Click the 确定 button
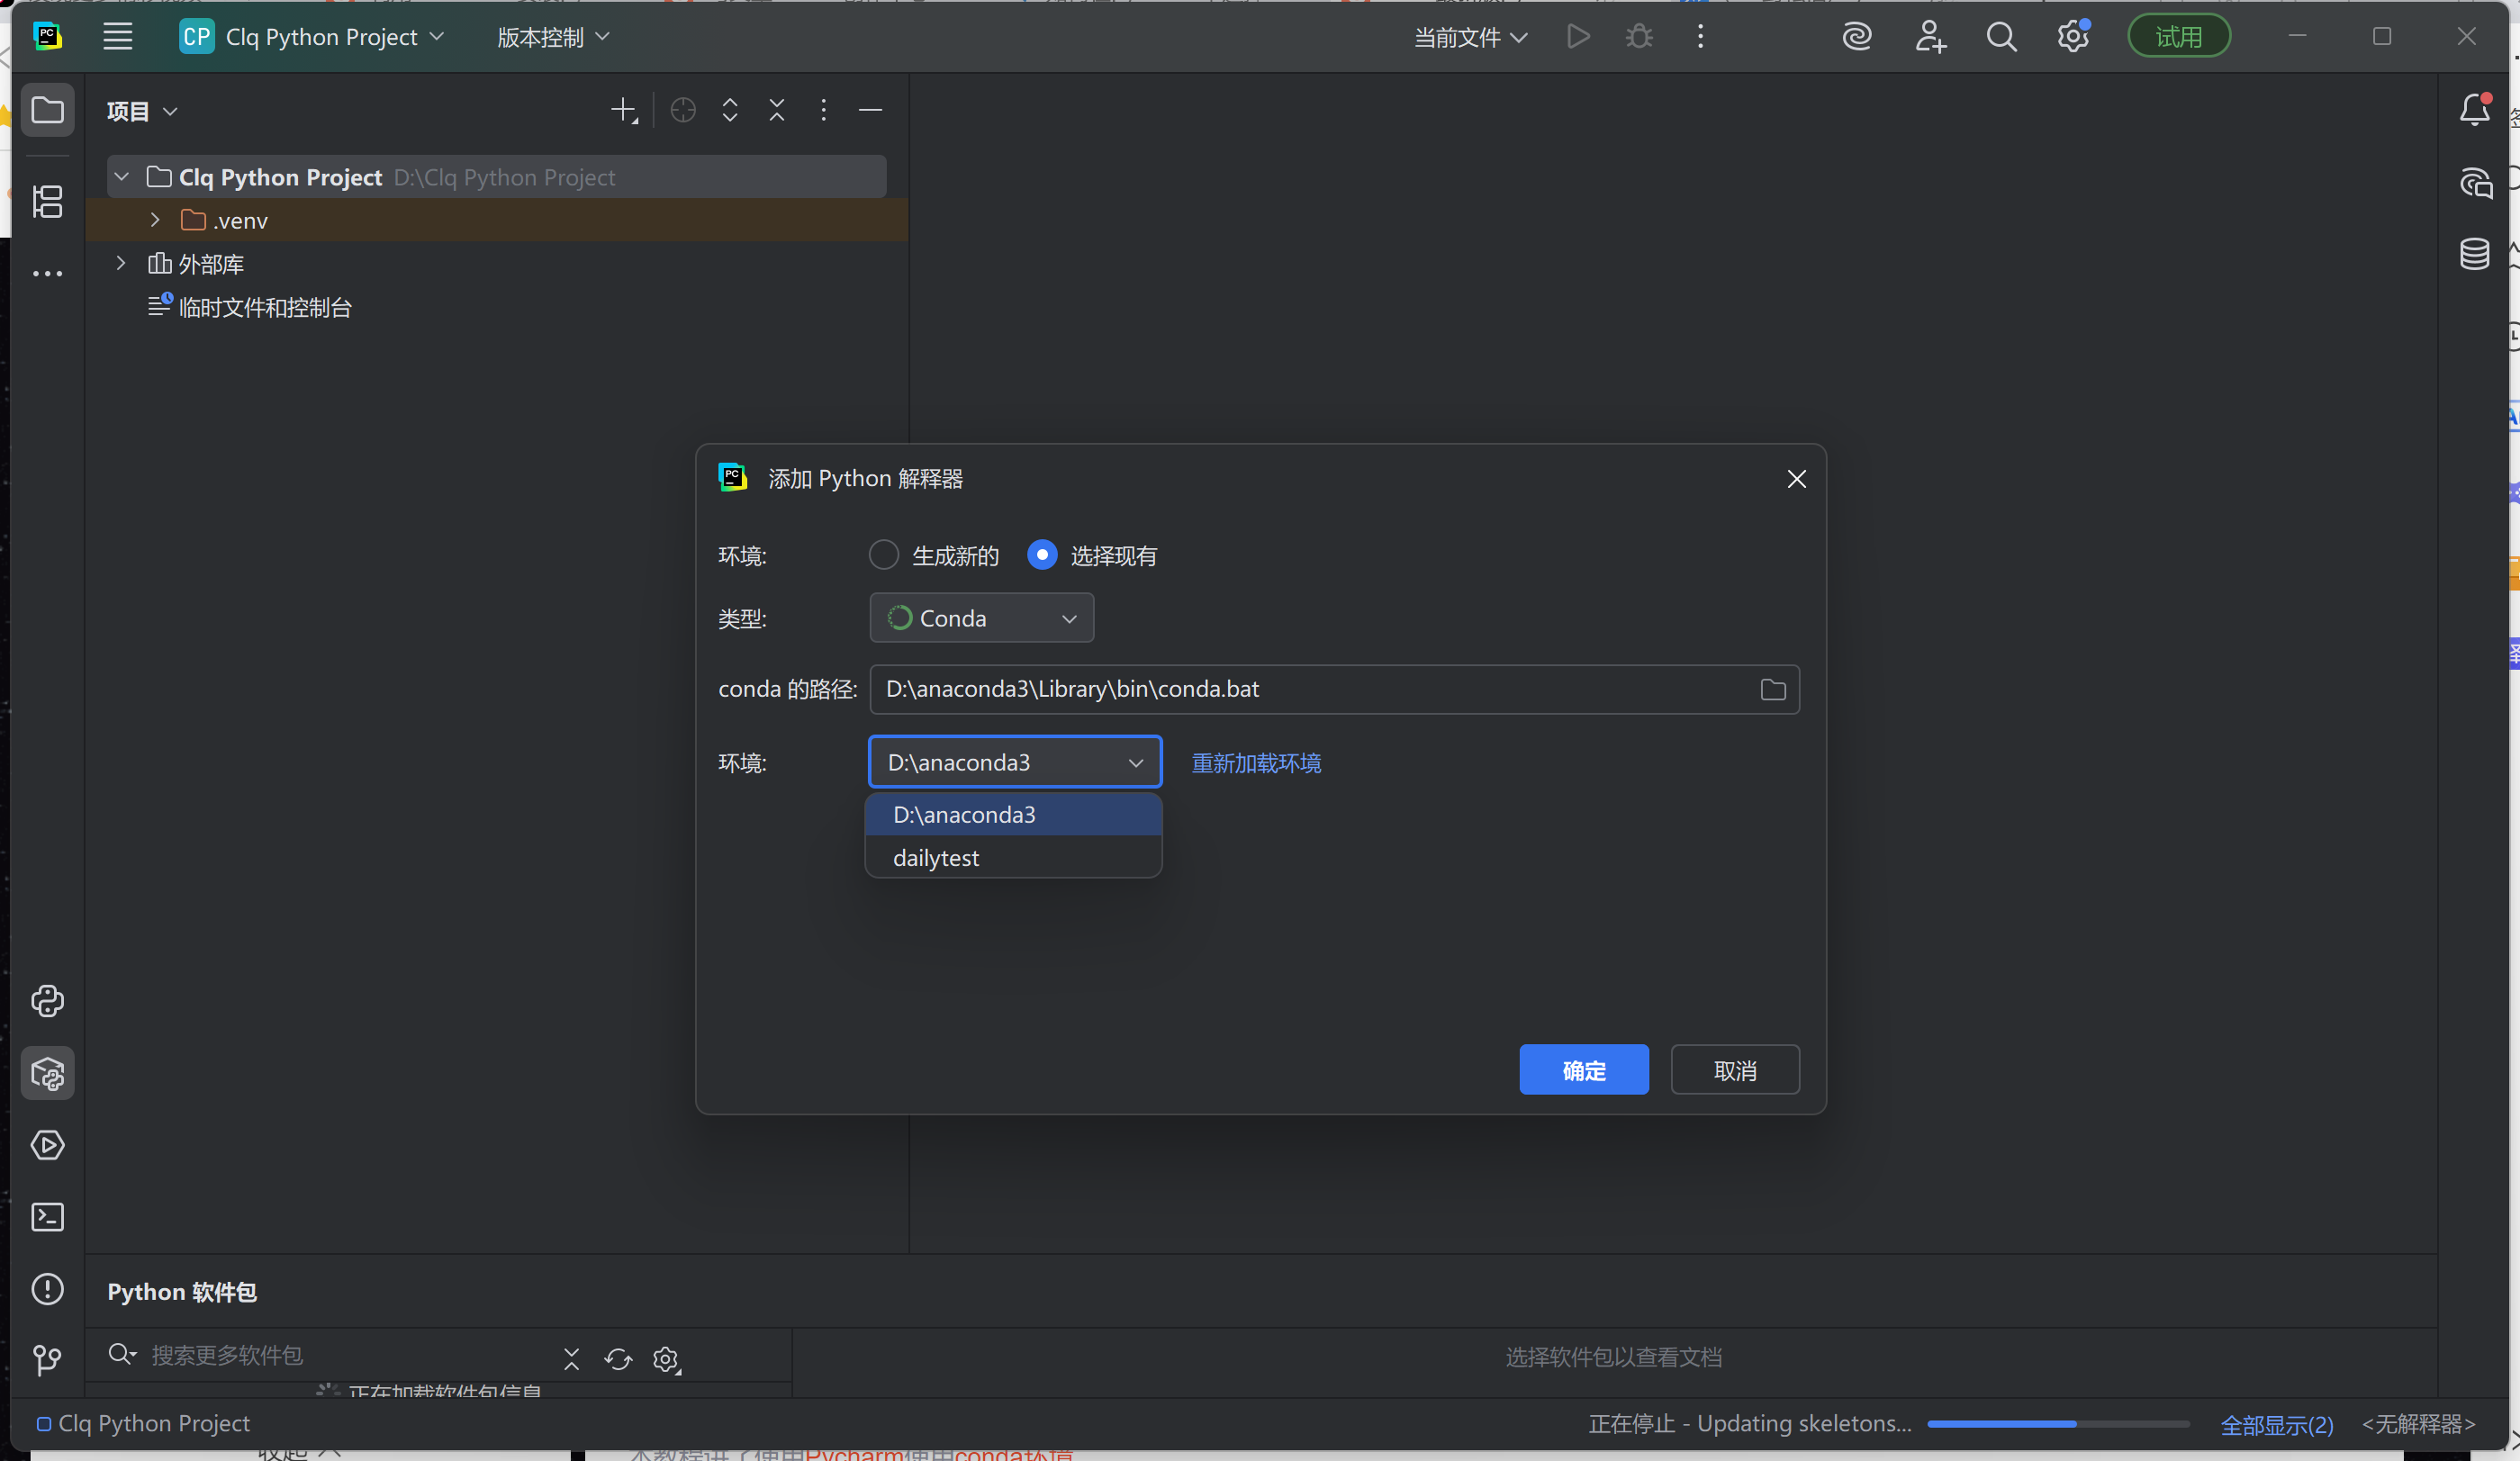 pos(1583,1070)
